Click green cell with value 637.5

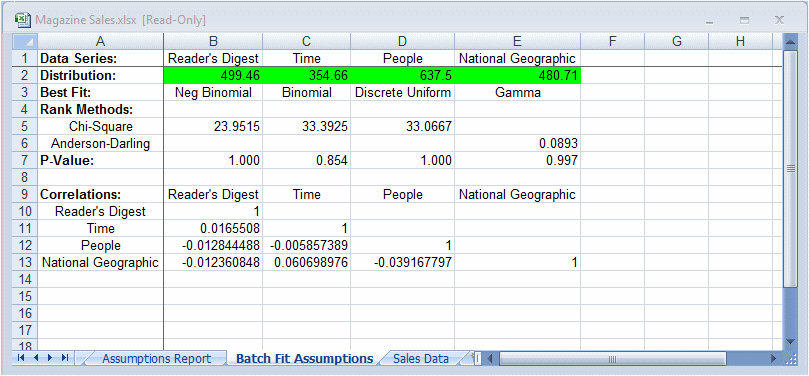click(x=402, y=76)
